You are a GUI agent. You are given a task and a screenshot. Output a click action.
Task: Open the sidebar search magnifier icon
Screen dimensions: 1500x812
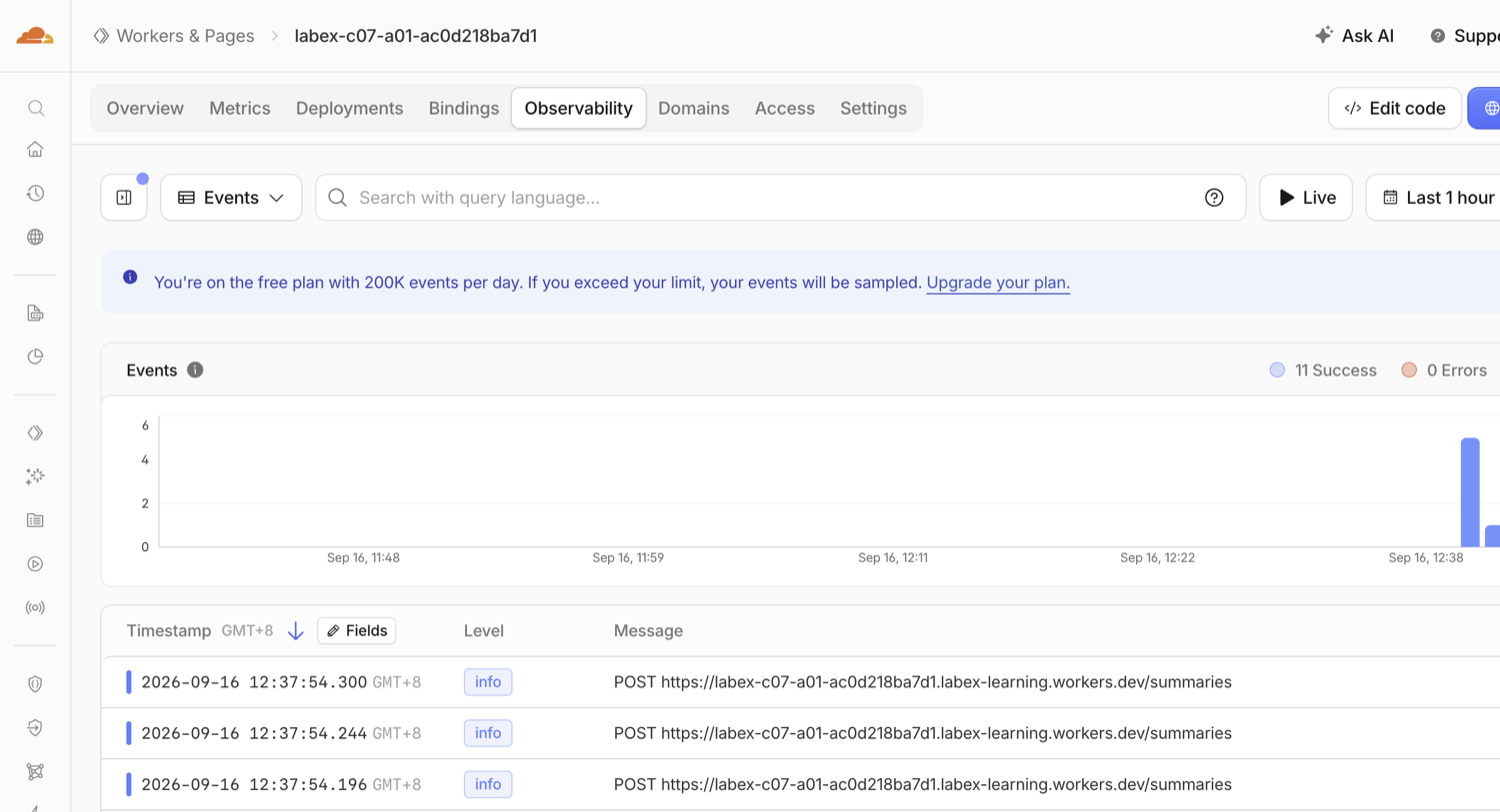[x=35, y=108]
